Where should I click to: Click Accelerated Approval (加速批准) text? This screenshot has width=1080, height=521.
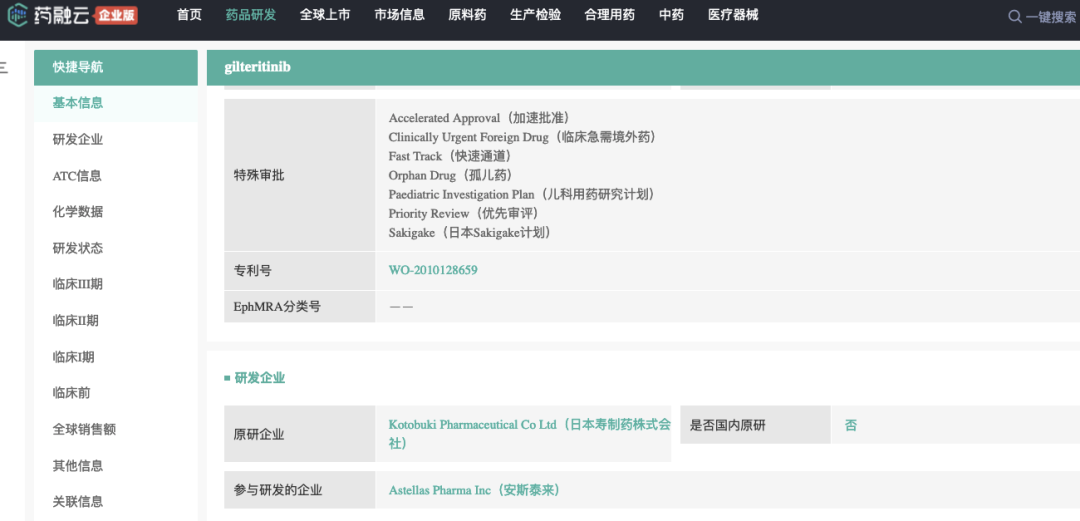coord(479,118)
